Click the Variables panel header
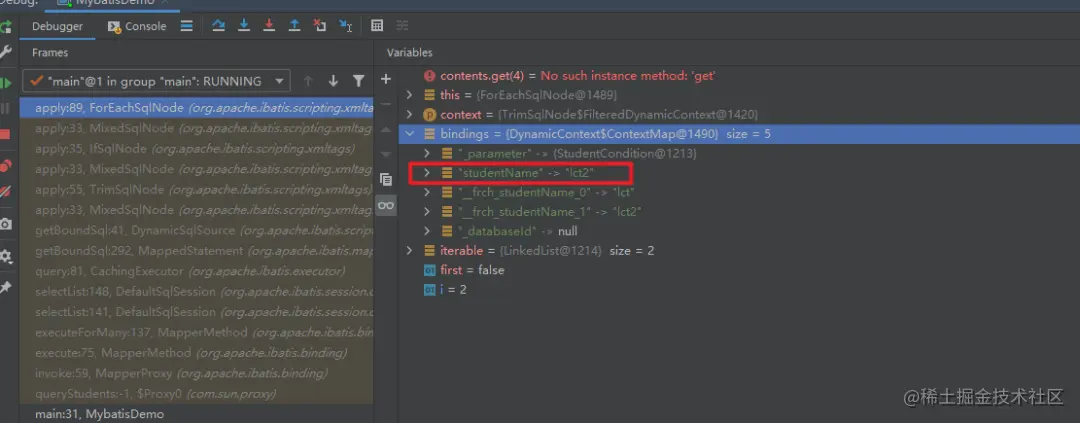The image size is (1080, 423). pos(409,52)
